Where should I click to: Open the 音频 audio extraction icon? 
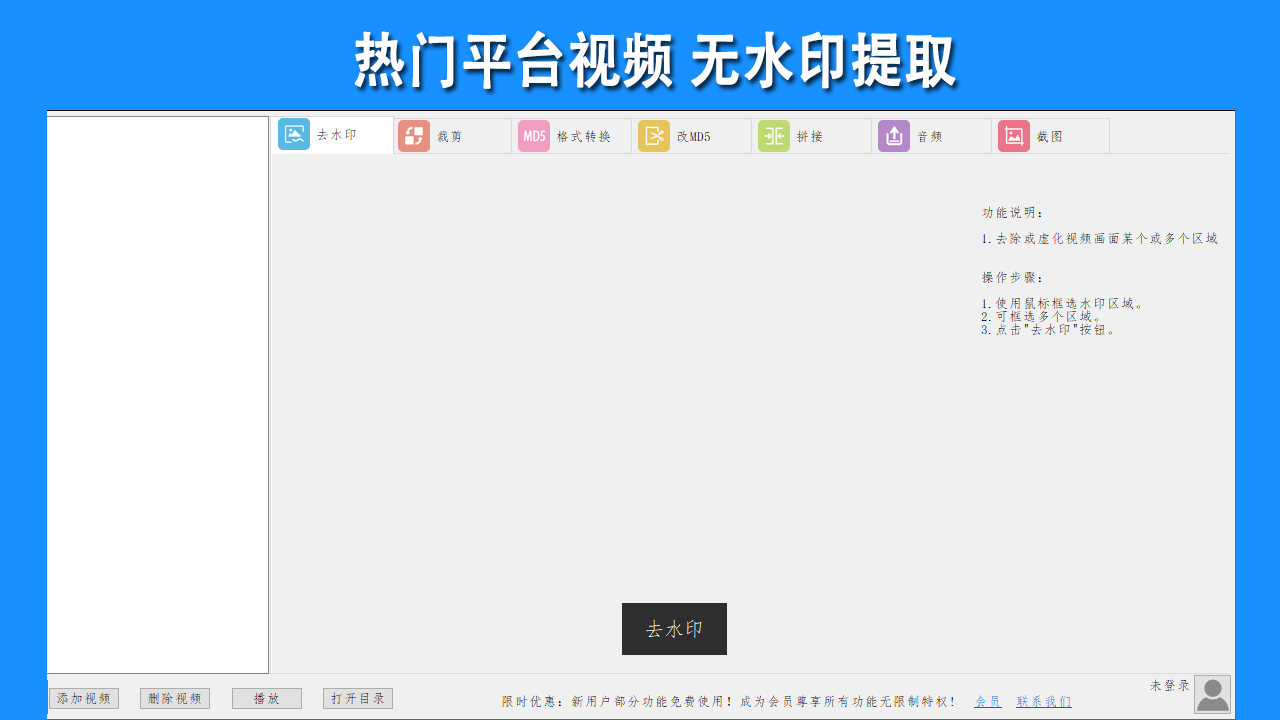tap(893, 134)
